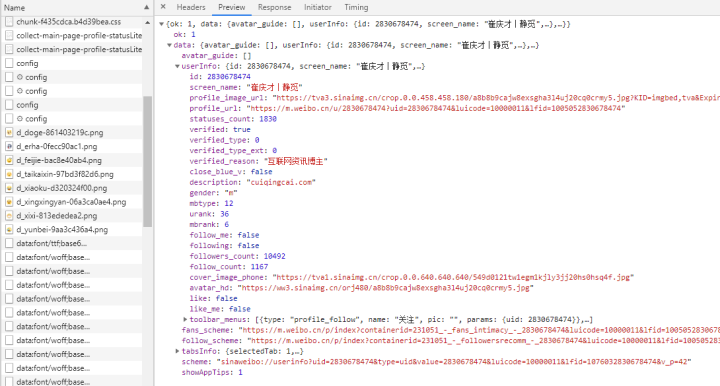Screen dimensions: 720x386
Task: Expand the toolbar_menus array
Action: (x=185, y=319)
